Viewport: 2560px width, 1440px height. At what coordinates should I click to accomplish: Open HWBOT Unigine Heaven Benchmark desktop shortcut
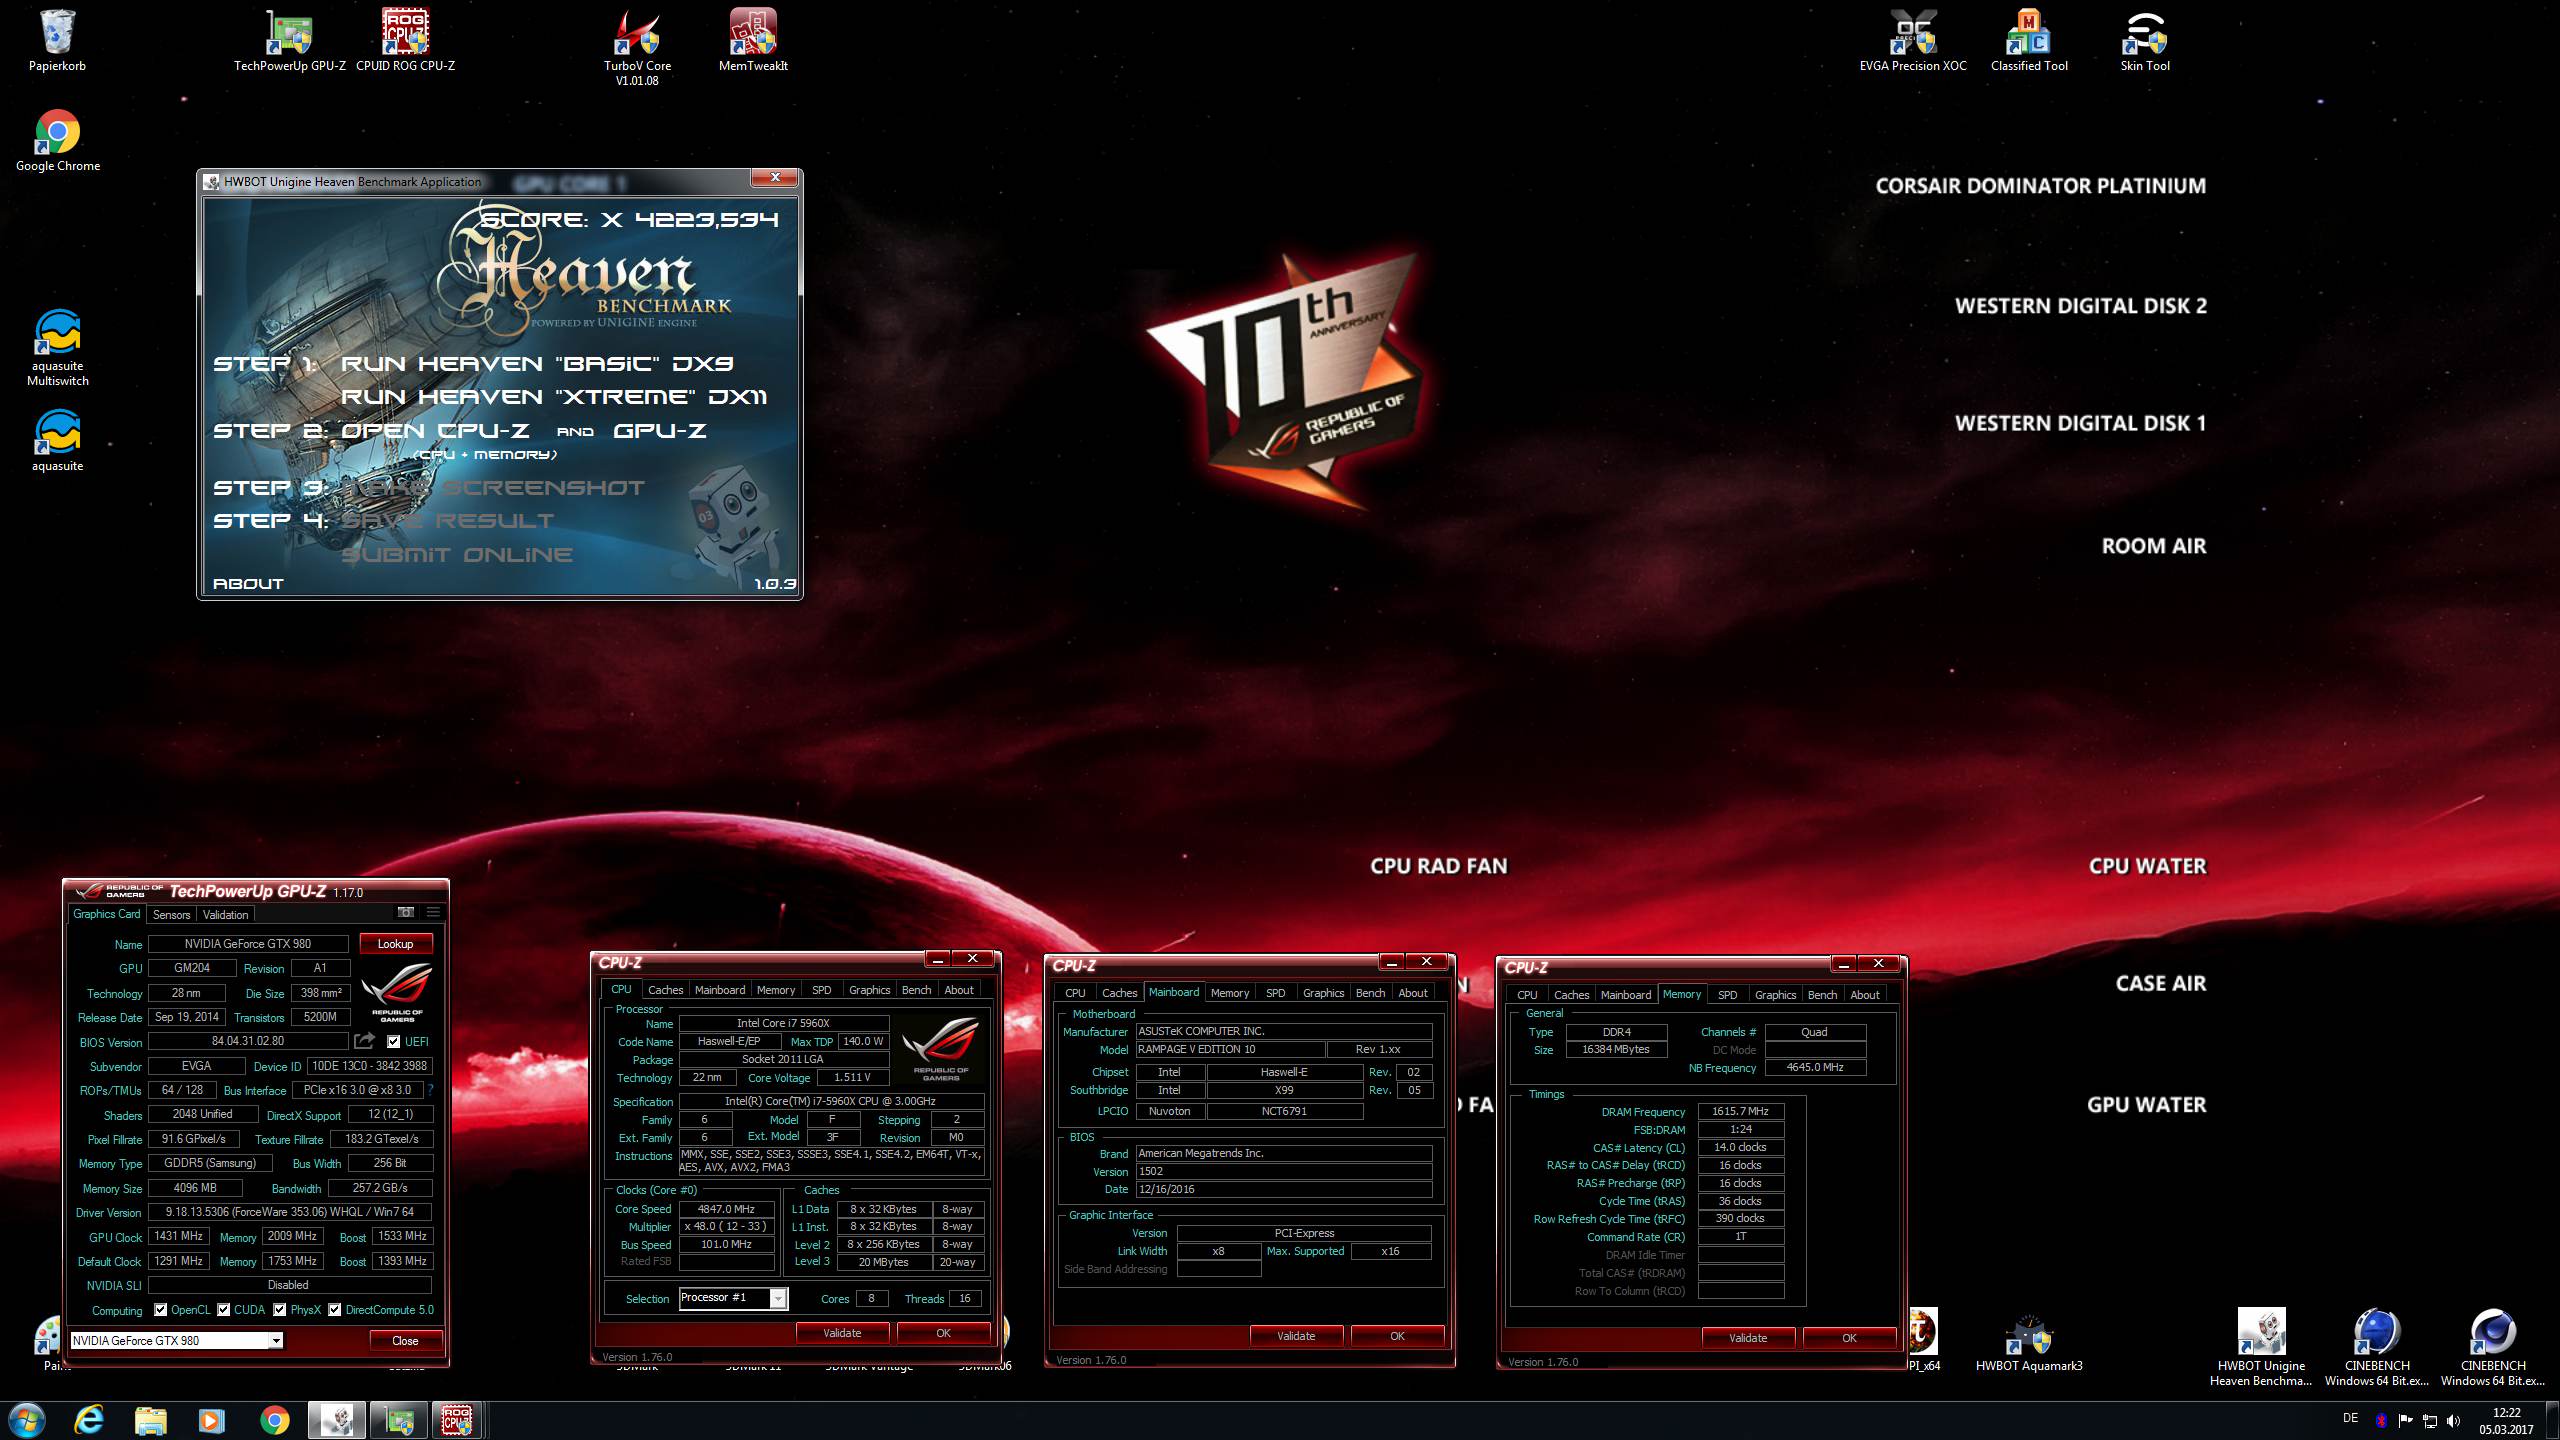tap(2261, 1348)
